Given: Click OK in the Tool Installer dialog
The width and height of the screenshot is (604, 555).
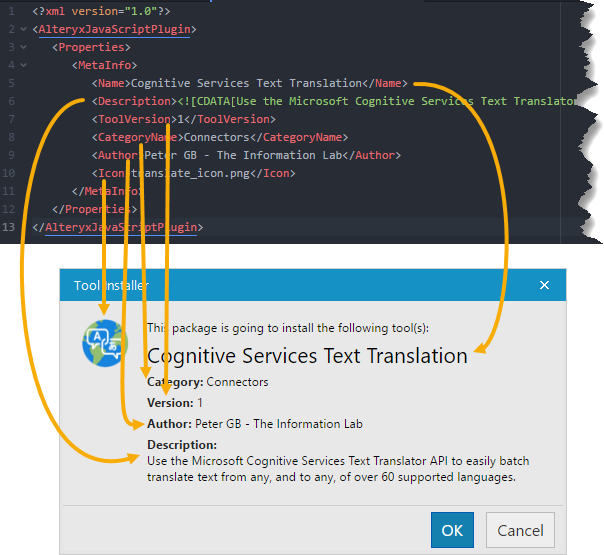Looking at the screenshot, I should tap(452, 530).
